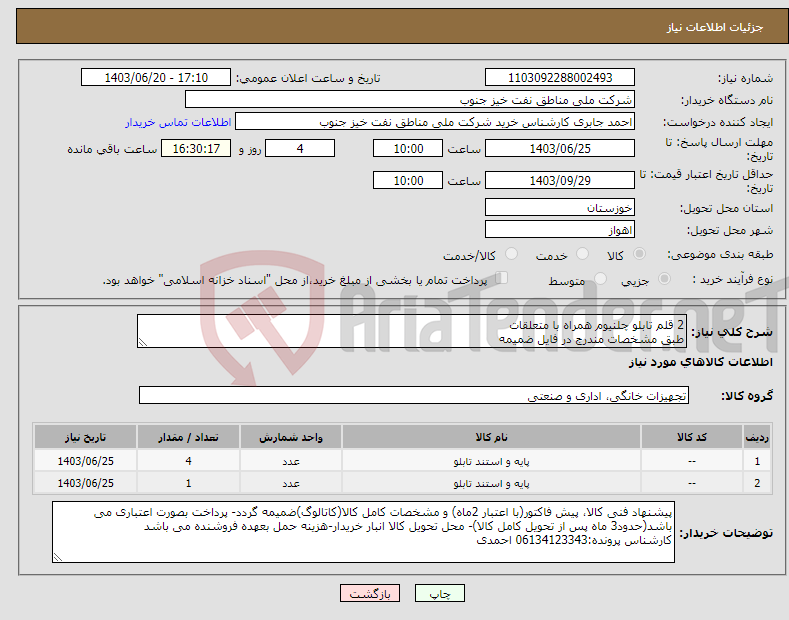The height and width of the screenshot is (620, 789).
Task: Click the response deadline date 1403/06/25 field
Action: tap(560, 148)
